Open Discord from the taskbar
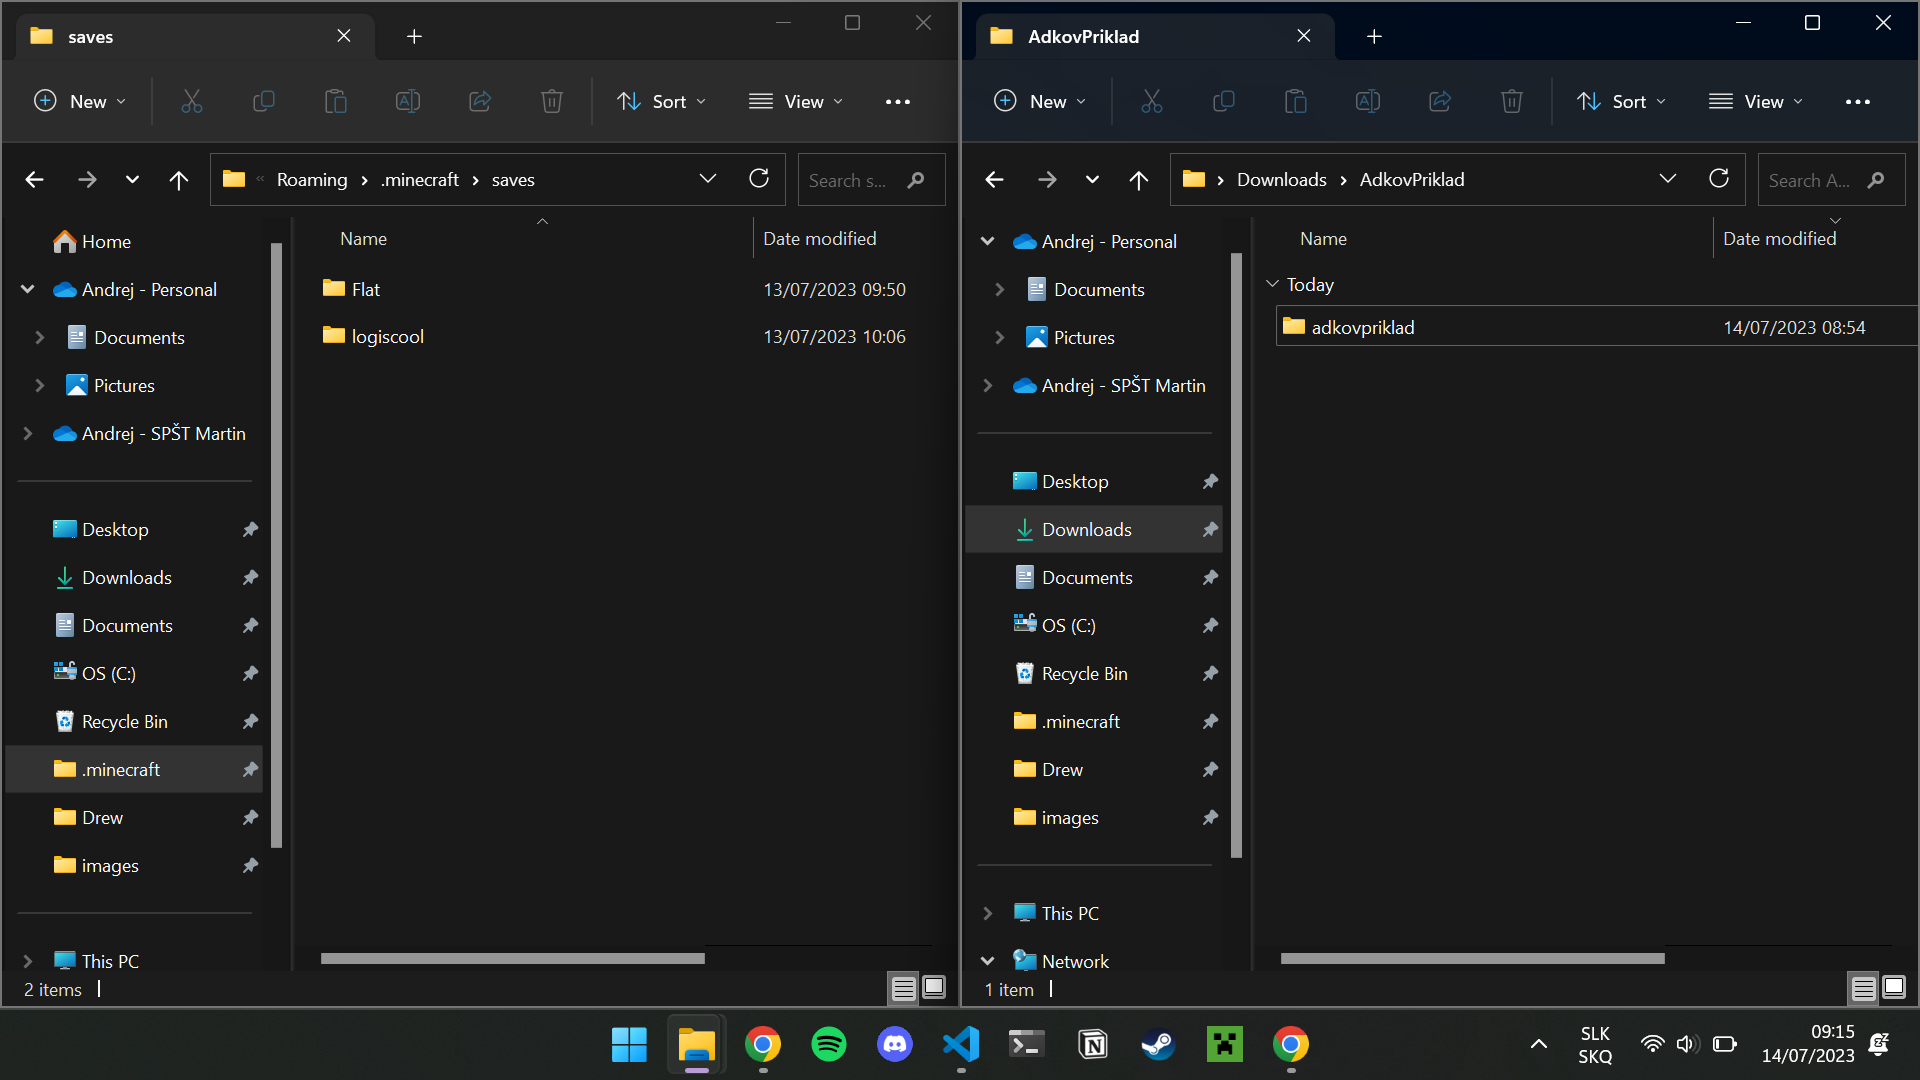This screenshot has height=1080, width=1920. click(x=894, y=1045)
